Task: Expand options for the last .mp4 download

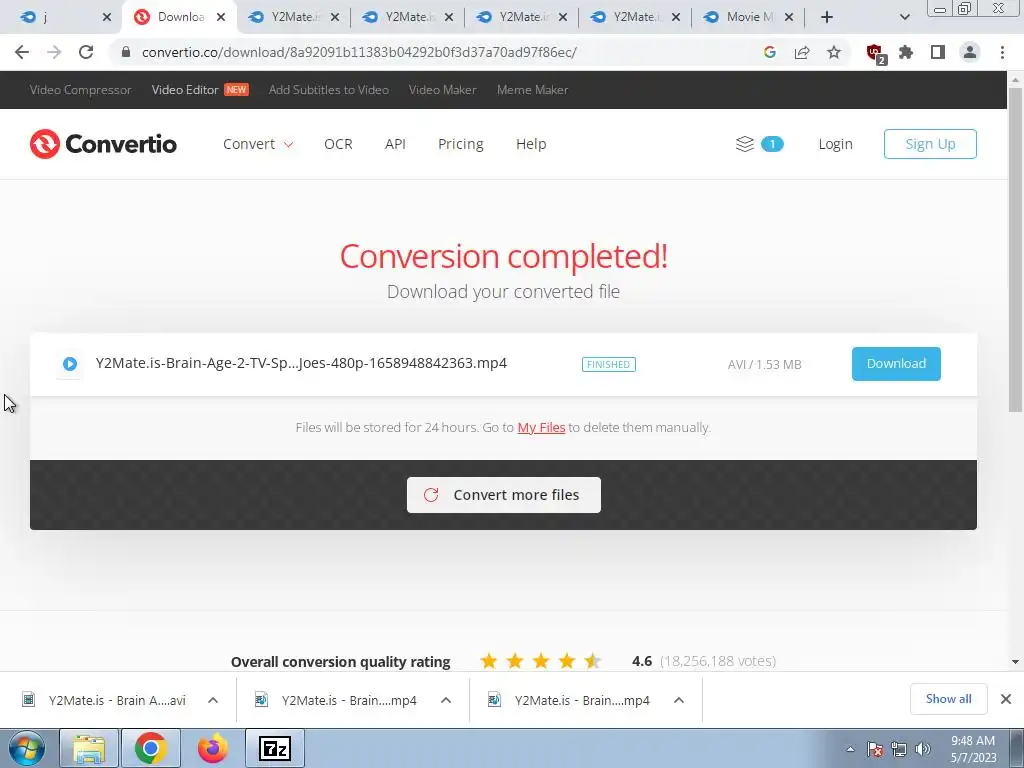Action: (x=679, y=700)
